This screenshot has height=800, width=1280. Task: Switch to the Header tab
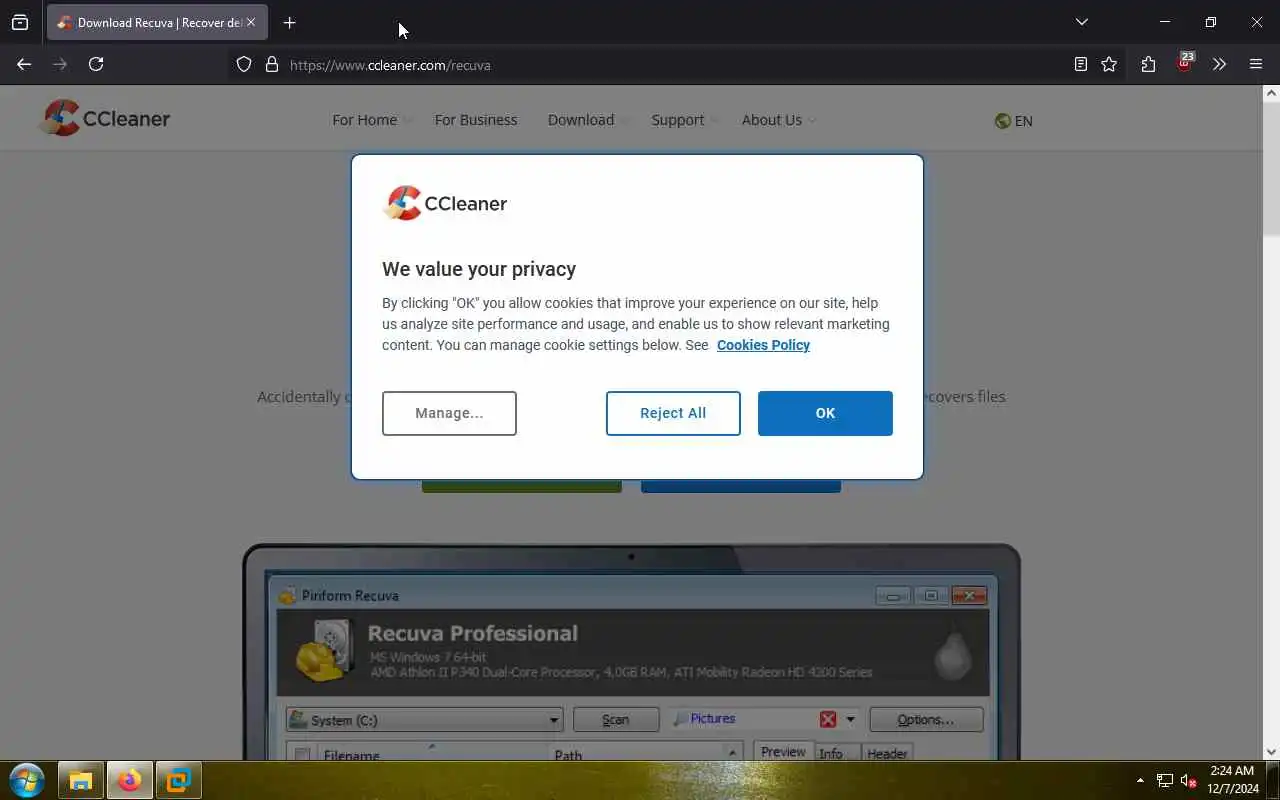[x=887, y=754]
